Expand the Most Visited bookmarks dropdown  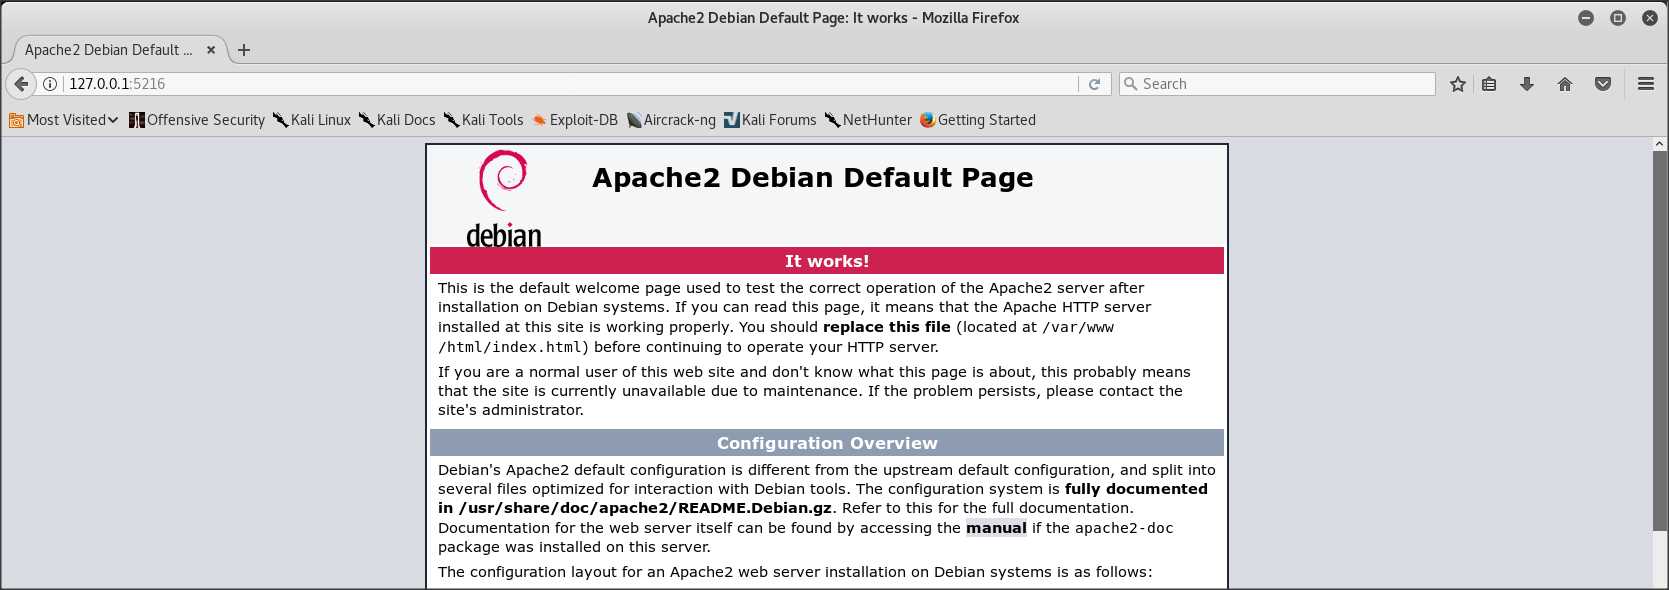tap(64, 120)
